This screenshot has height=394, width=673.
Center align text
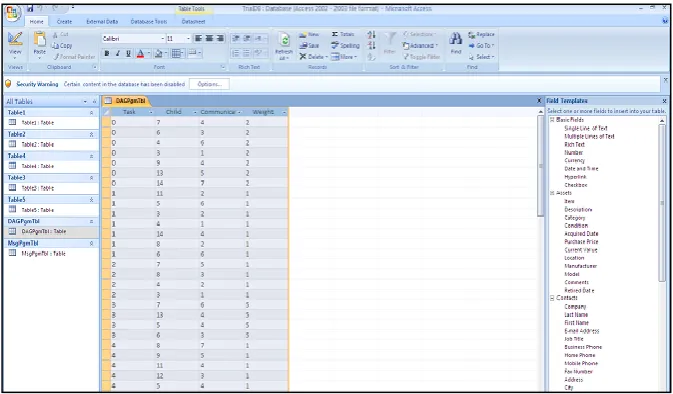209,39
